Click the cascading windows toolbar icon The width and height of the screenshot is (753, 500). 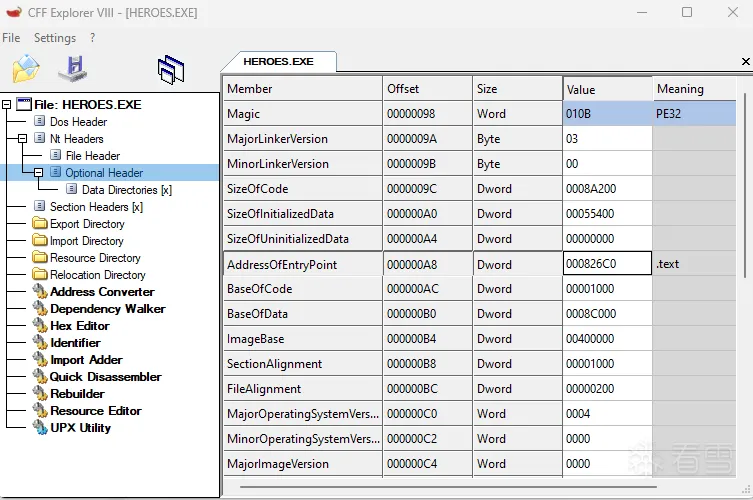(171, 70)
